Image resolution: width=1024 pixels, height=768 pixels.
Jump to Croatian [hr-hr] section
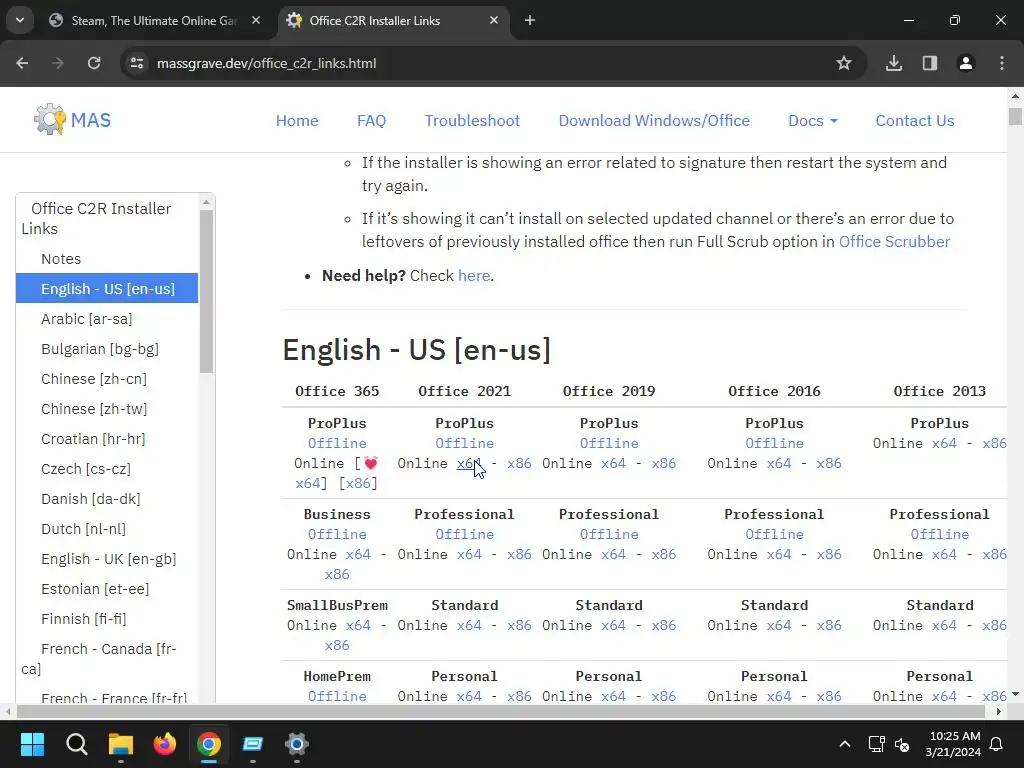[93, 439]
